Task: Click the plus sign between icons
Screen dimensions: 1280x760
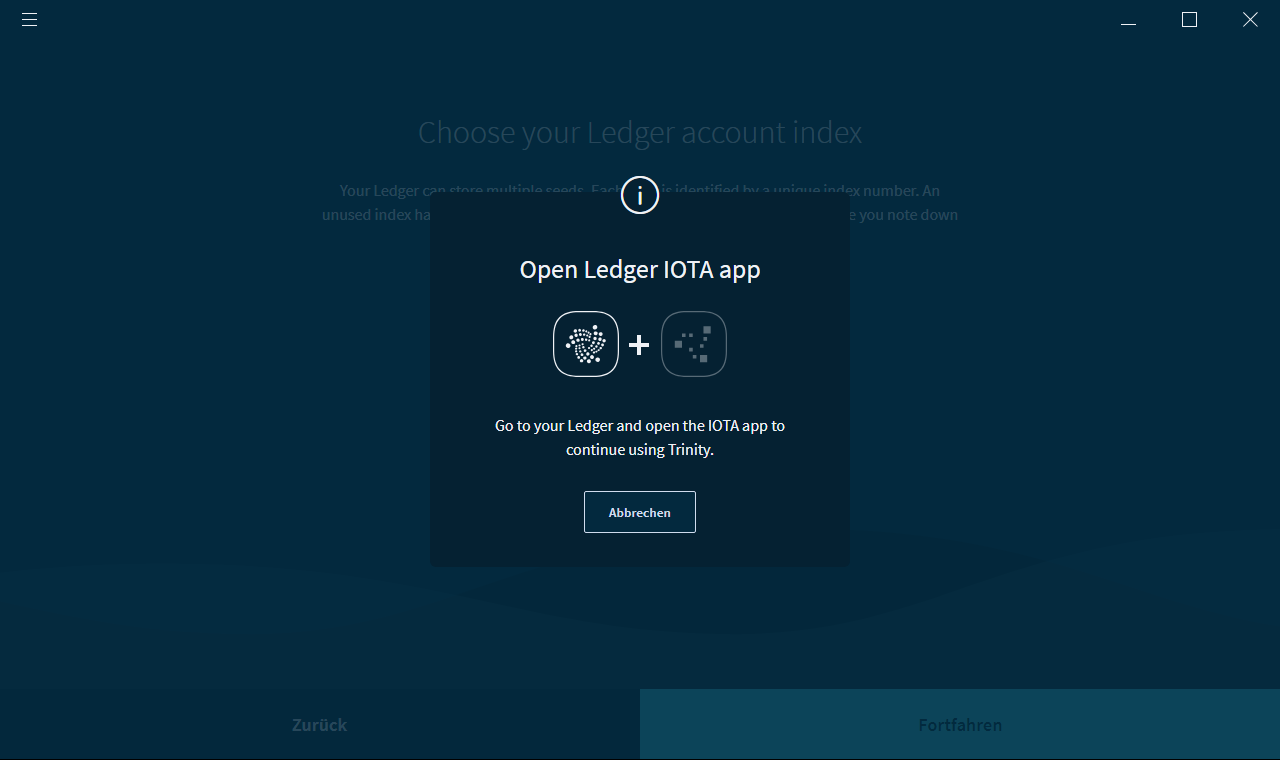Action: tap(639, 345)
